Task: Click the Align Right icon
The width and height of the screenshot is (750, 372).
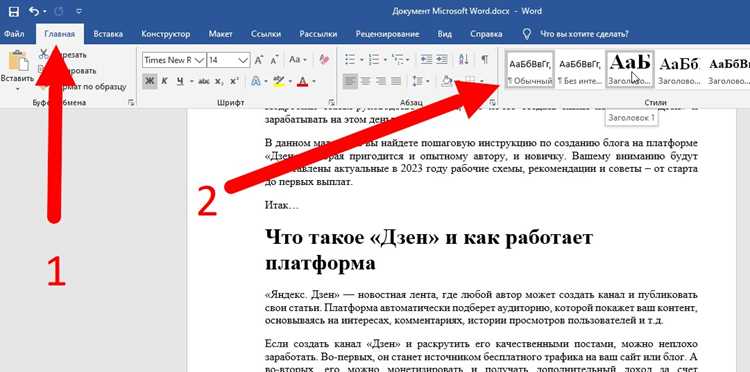Action: (x=381, y=81)
